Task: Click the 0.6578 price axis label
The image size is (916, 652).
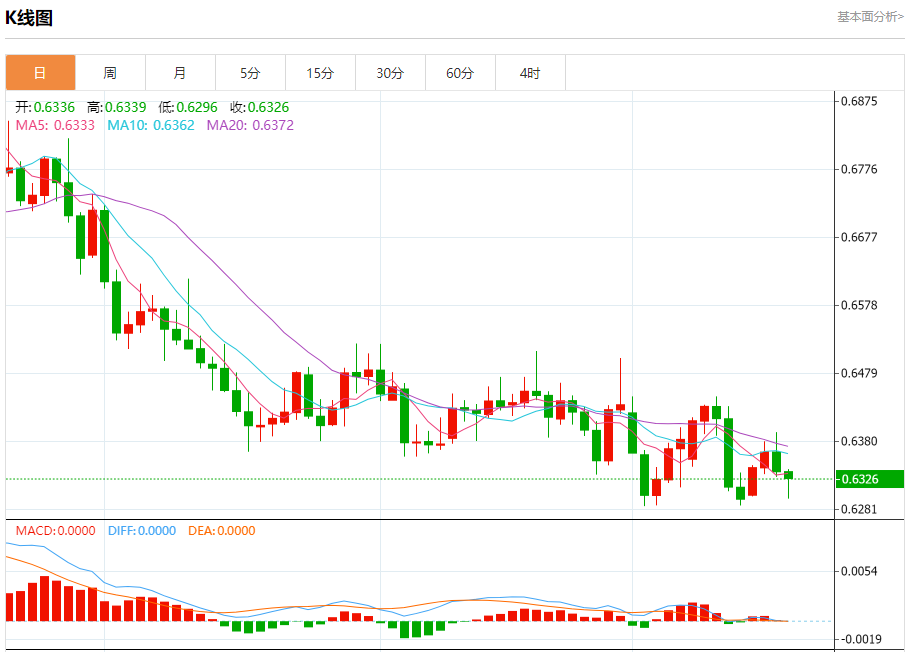Action: pos(859,305)
